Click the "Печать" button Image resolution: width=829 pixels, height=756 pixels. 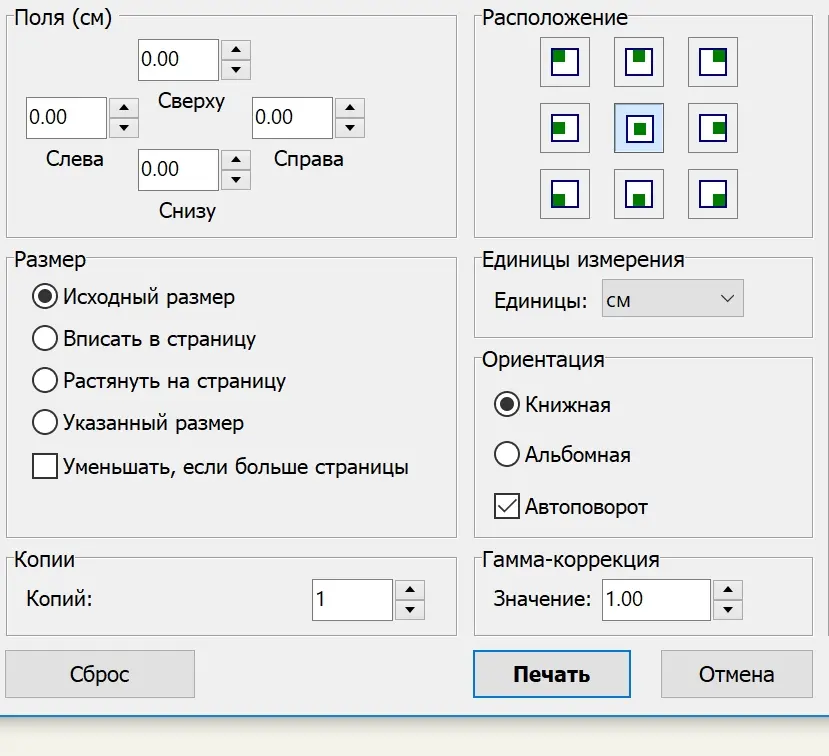coord(551,674)
